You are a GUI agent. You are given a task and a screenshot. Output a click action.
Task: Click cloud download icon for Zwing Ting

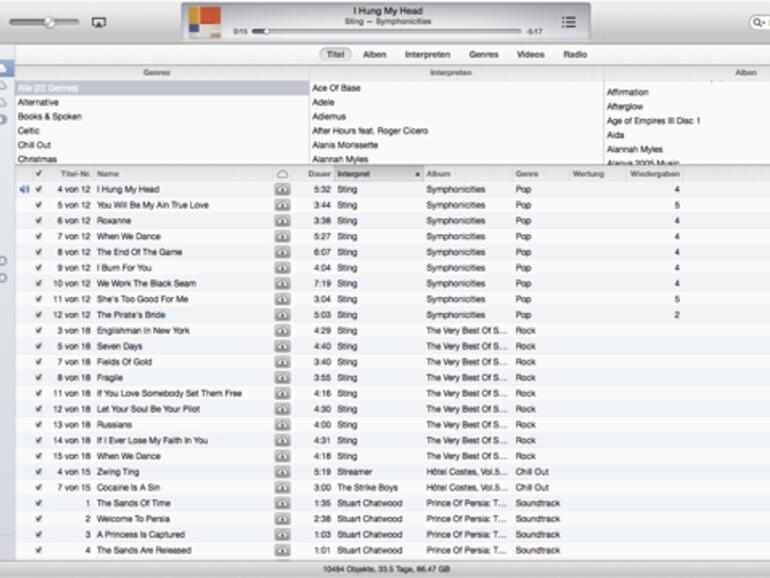click(x=282, y=472)
